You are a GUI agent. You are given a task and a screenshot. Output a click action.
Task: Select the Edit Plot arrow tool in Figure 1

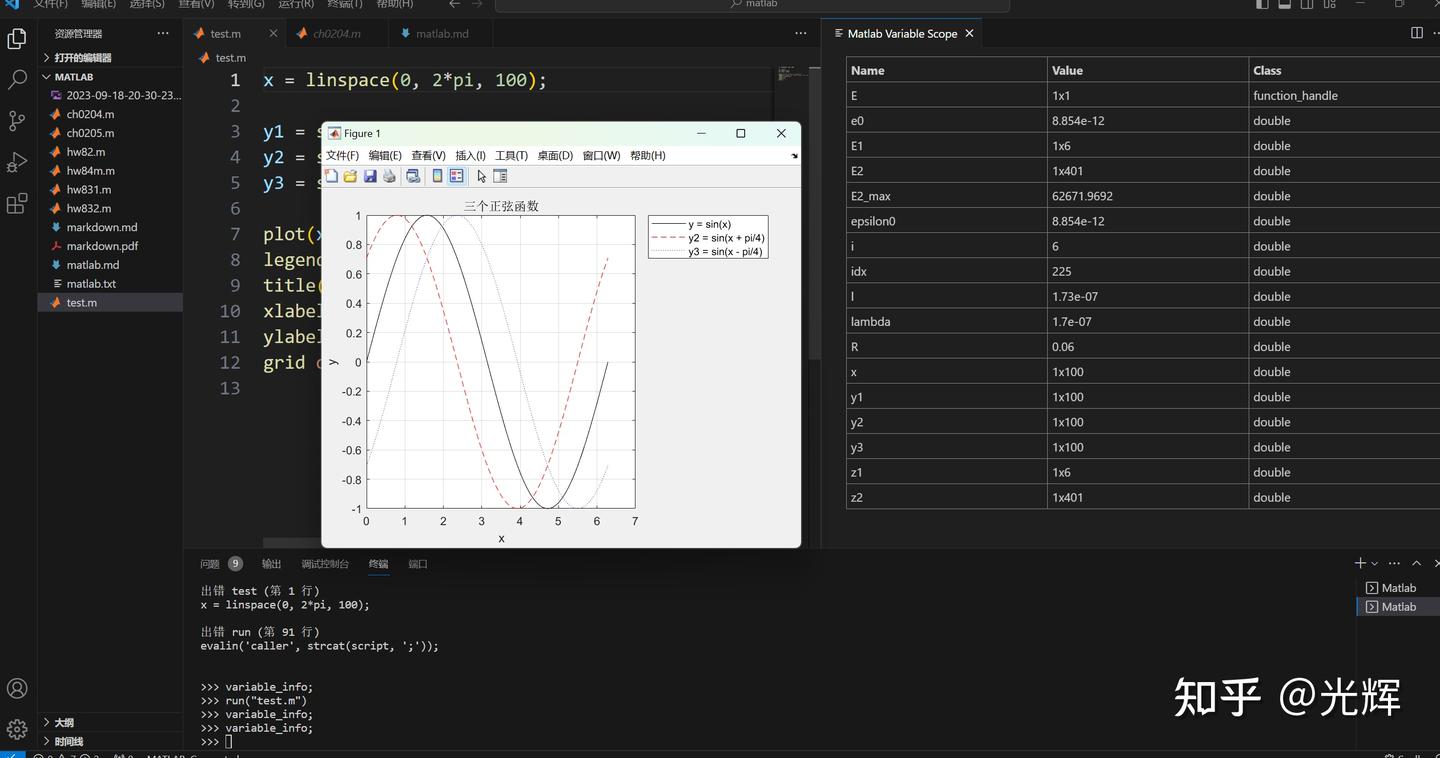481,175
